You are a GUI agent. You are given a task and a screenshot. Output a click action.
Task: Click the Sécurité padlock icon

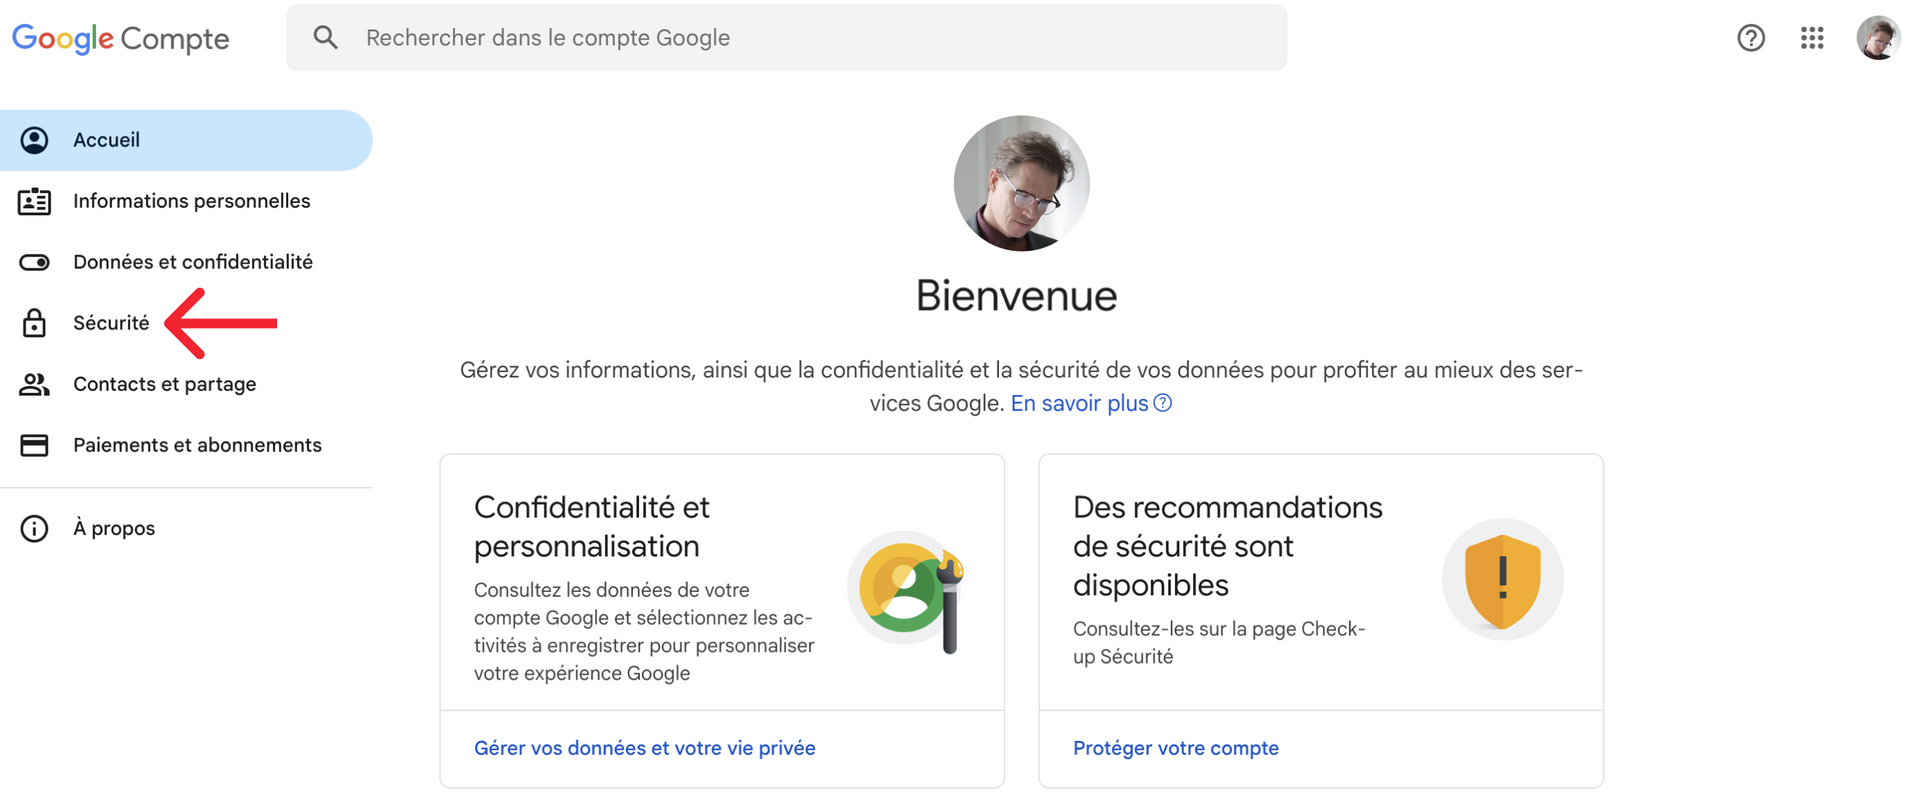click(34, 323)
